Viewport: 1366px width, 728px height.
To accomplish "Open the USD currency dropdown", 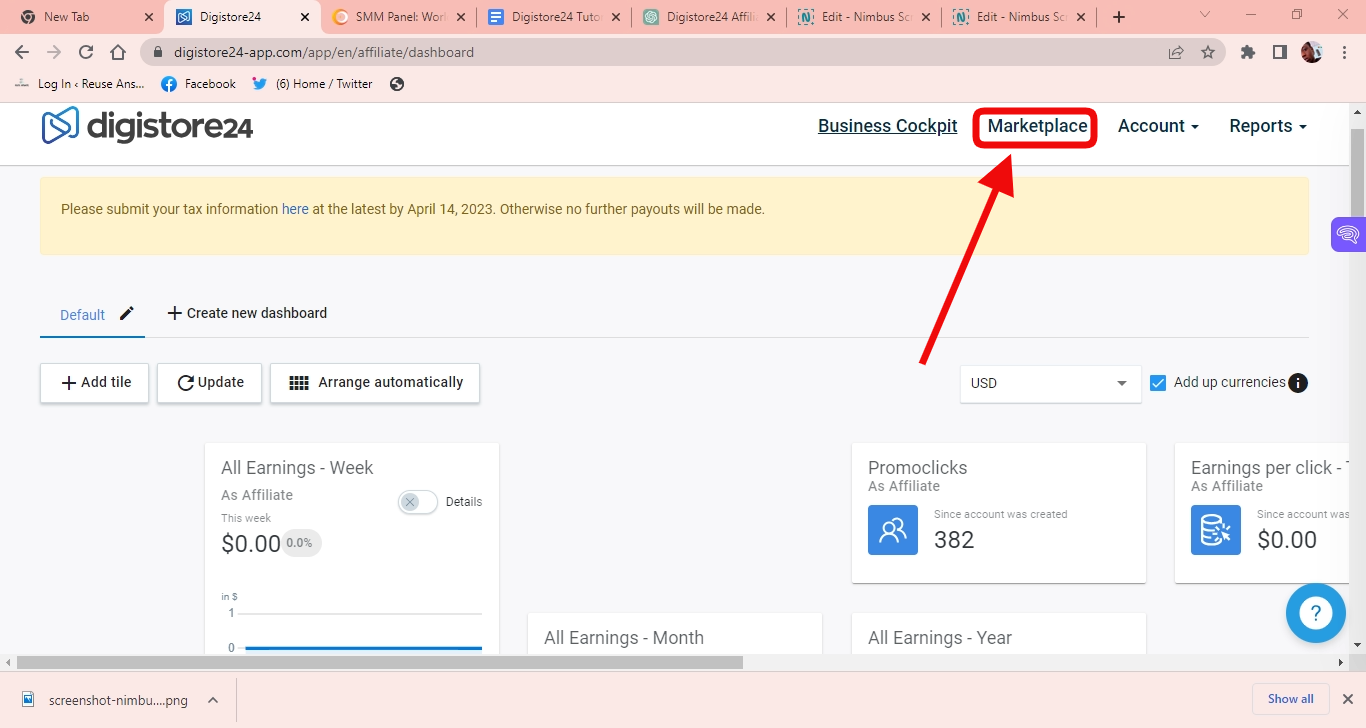I will click(1050, 383).
